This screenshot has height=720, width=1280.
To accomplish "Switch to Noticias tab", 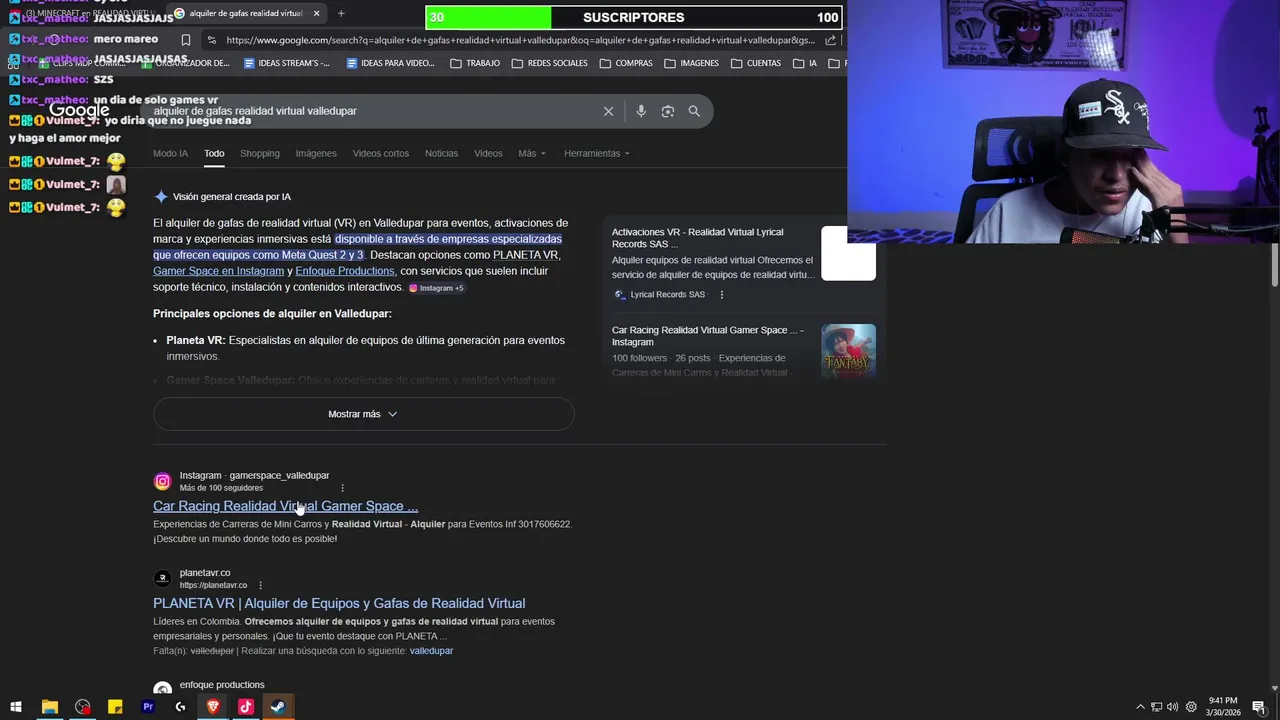I will [x=441, y=153].
